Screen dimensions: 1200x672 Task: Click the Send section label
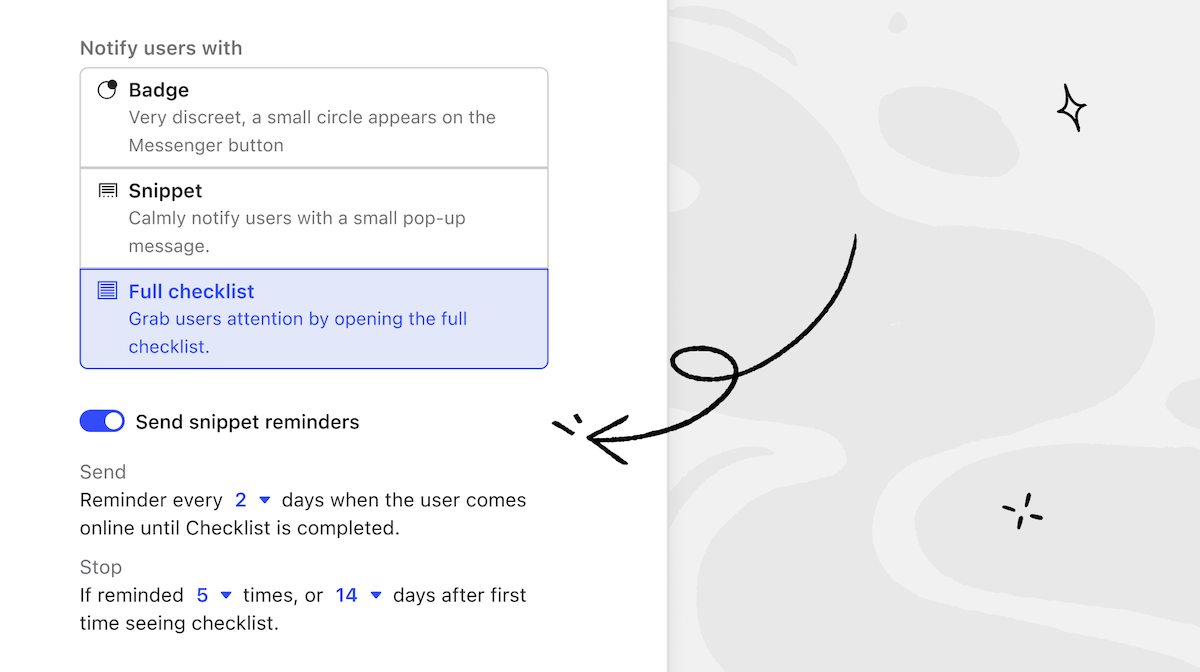(x=103, y=471)
